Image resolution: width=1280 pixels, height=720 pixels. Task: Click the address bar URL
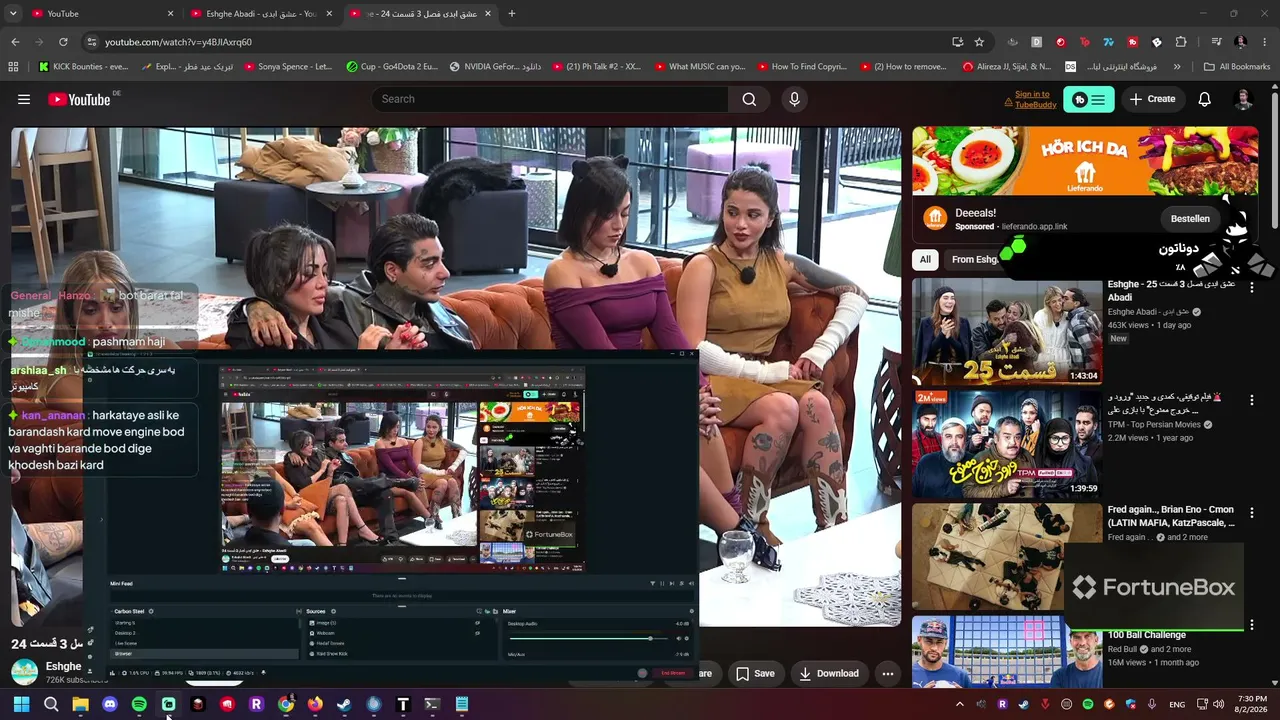coord(178,42)
